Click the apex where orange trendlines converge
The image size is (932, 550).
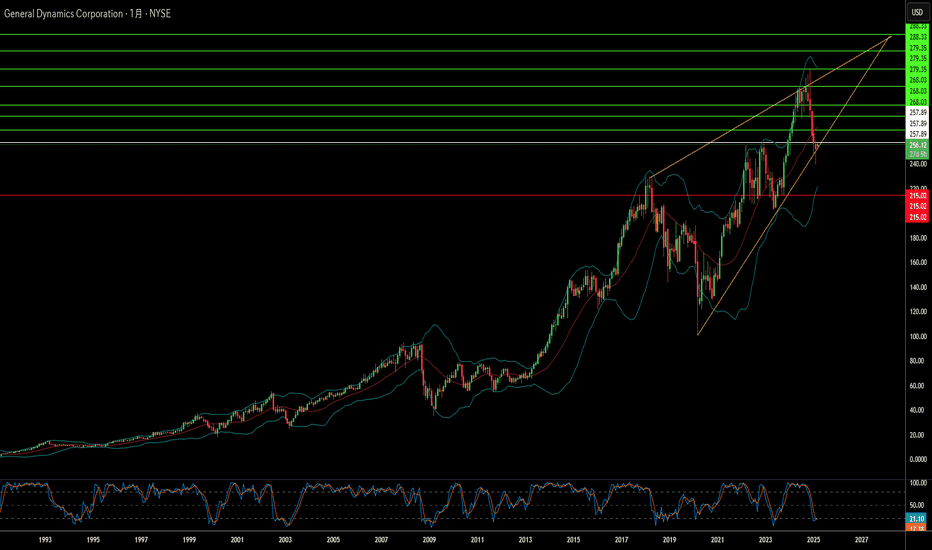point(890,37)
